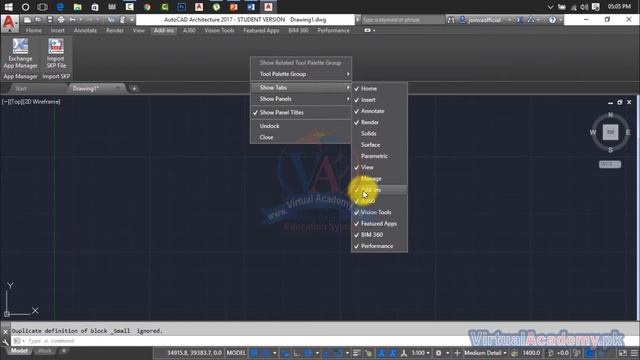Open the Help question mark icon
640x360 pixels.
(x=552, y=20)
